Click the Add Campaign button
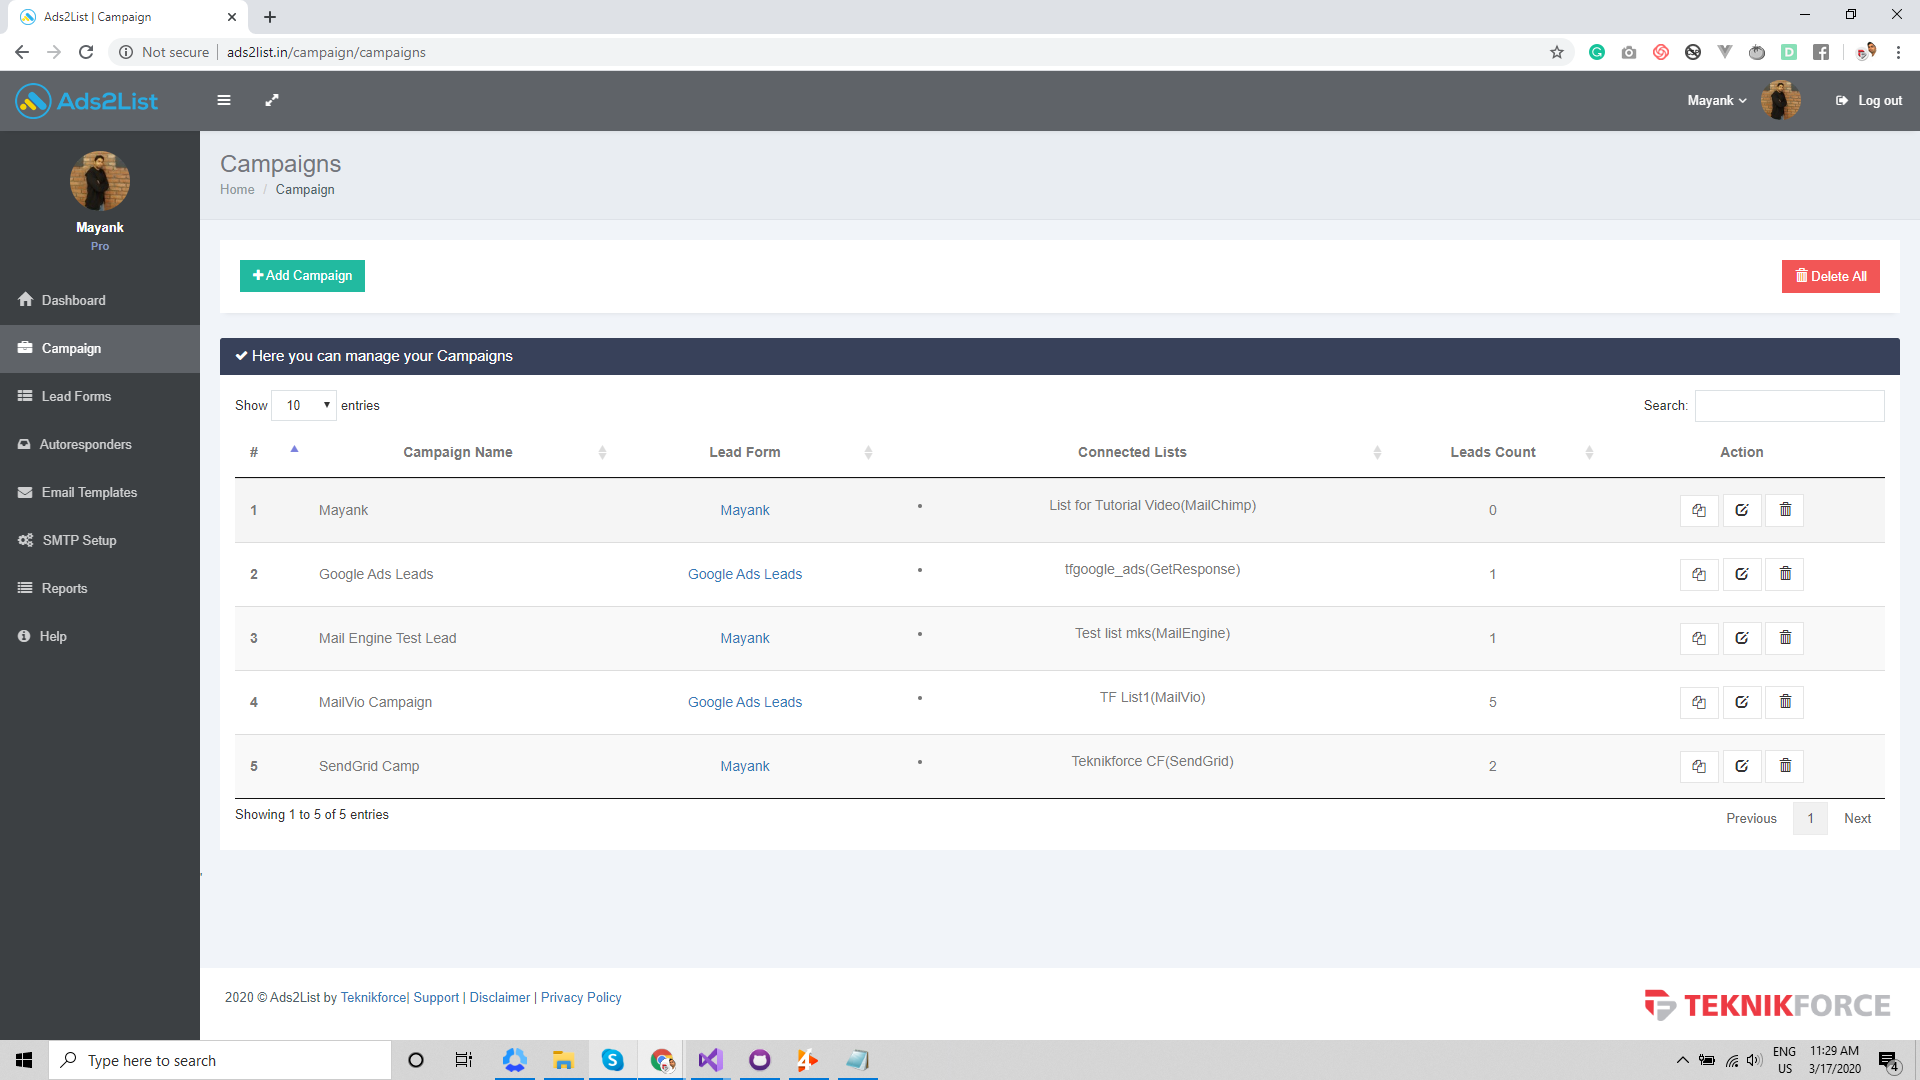This screenshot has width=1920, height=1080. 302,276
